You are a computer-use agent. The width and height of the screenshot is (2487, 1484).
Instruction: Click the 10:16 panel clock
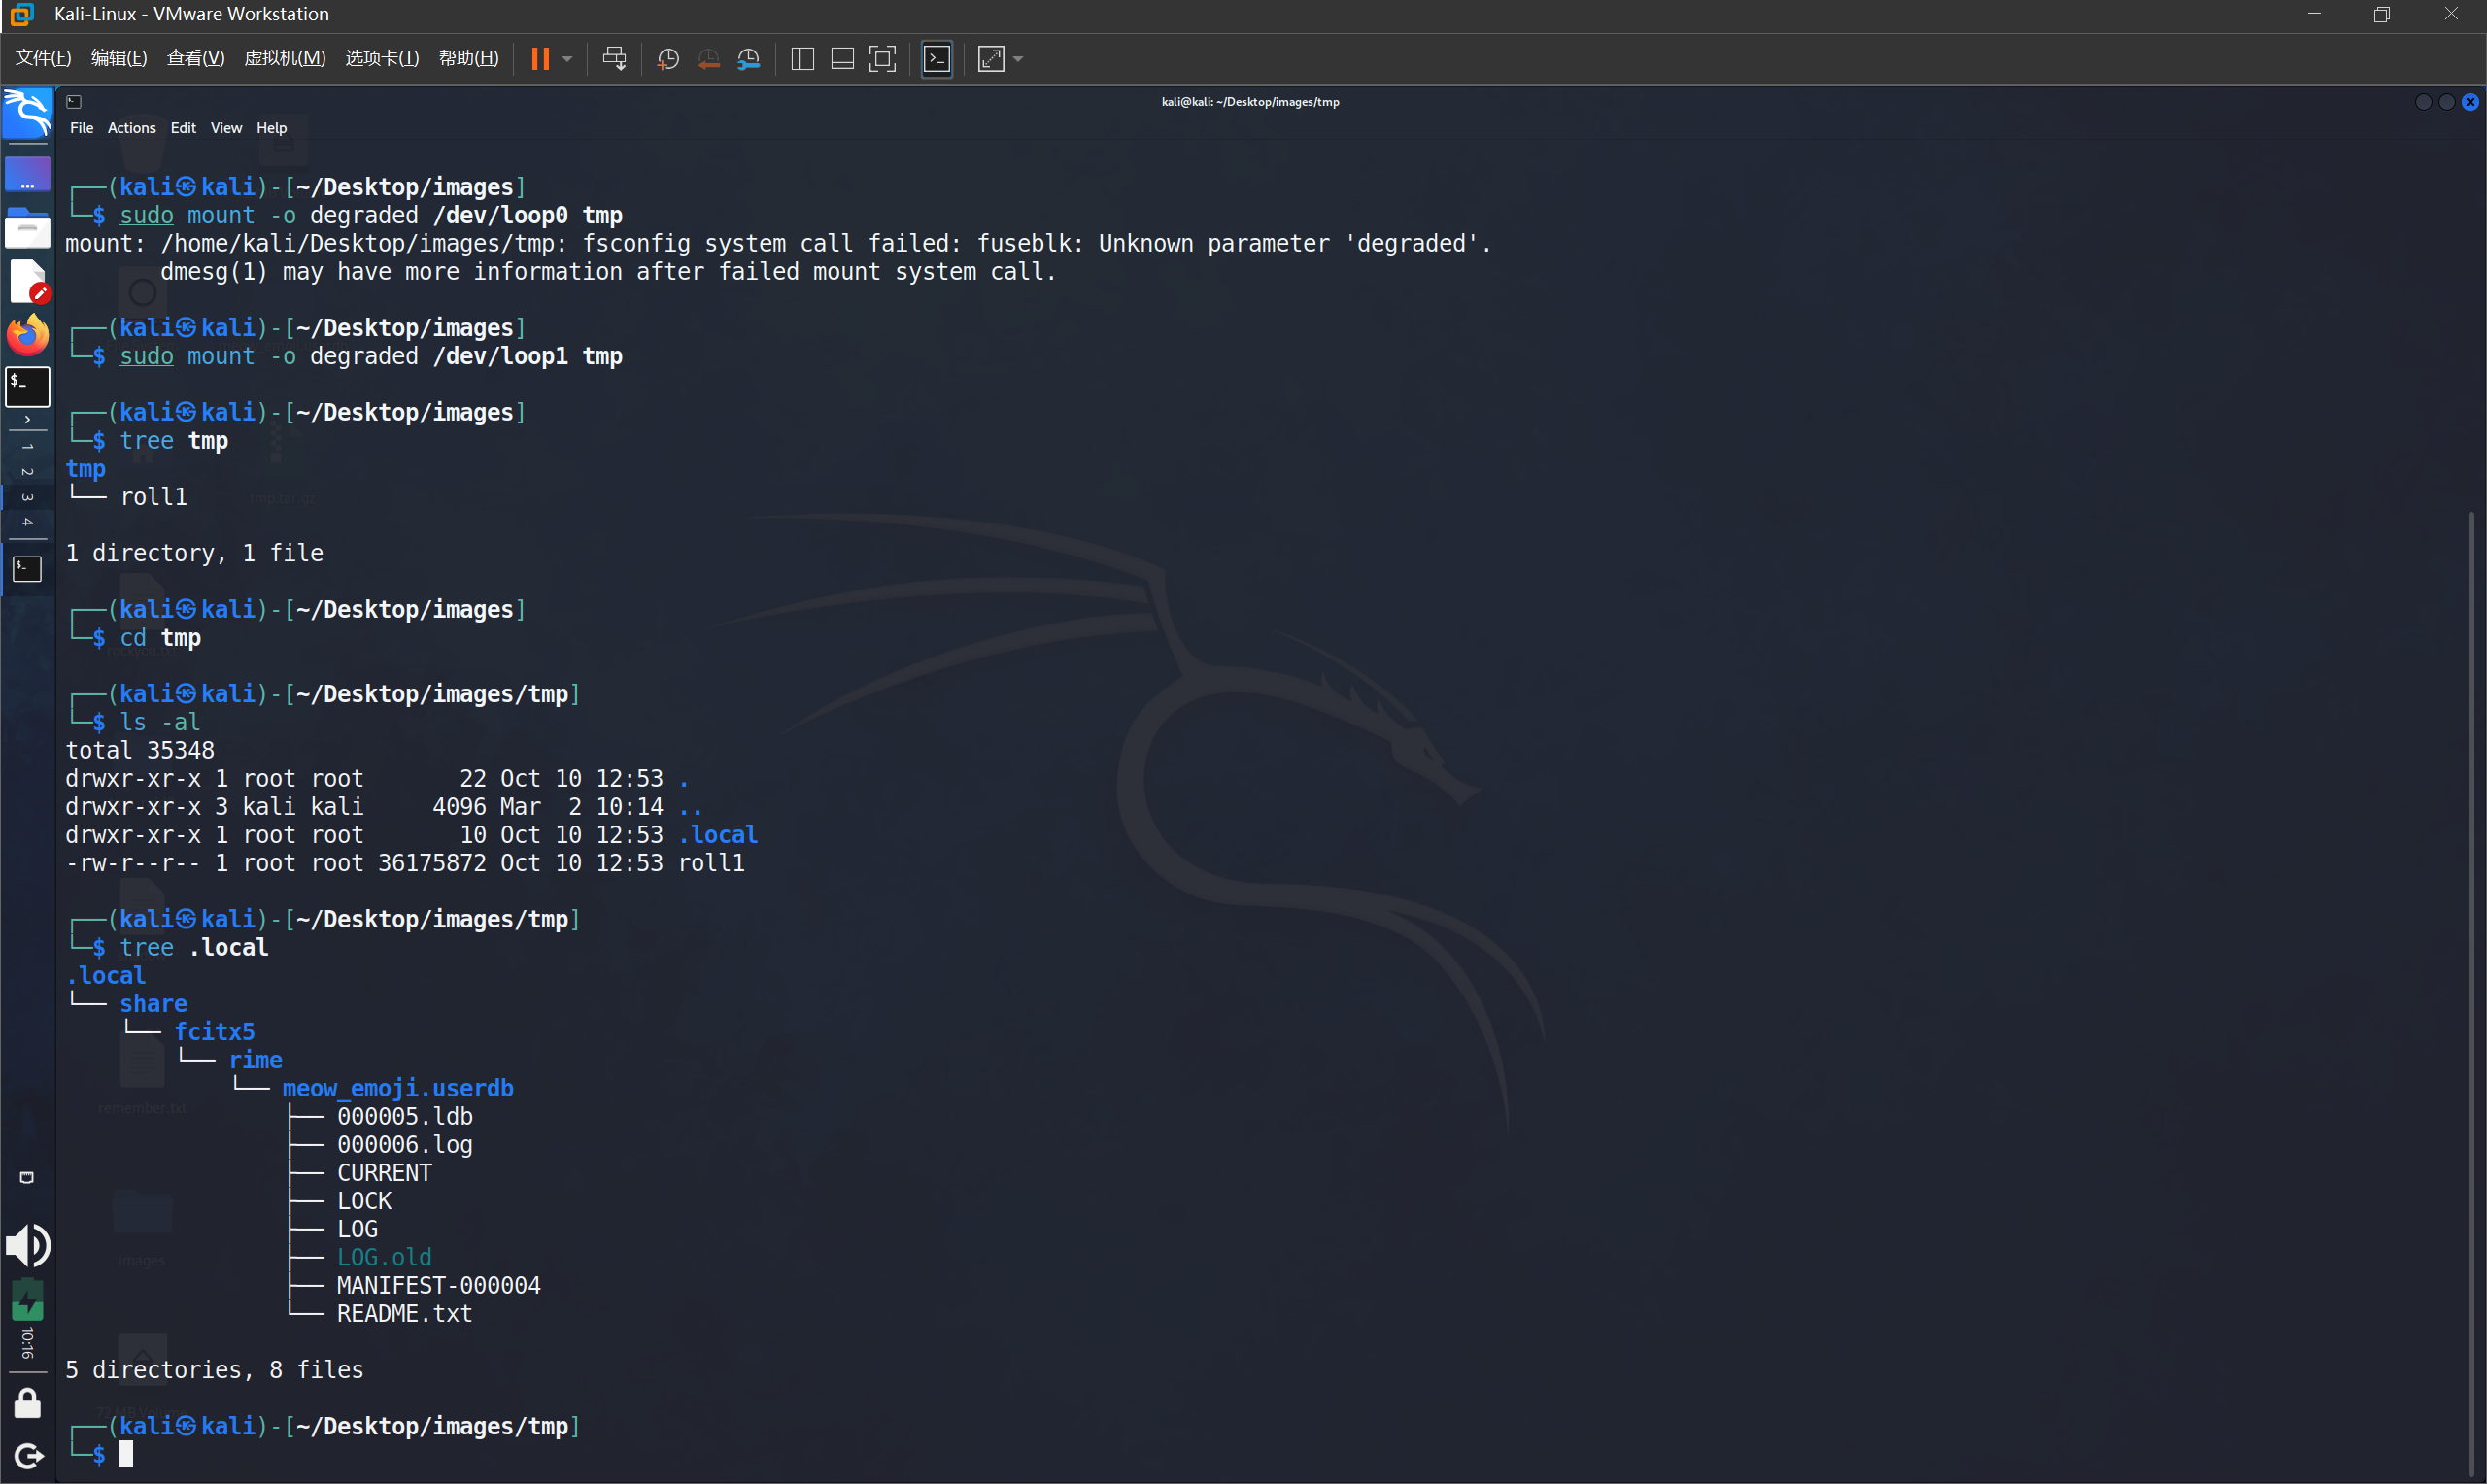pos(27,1344)
